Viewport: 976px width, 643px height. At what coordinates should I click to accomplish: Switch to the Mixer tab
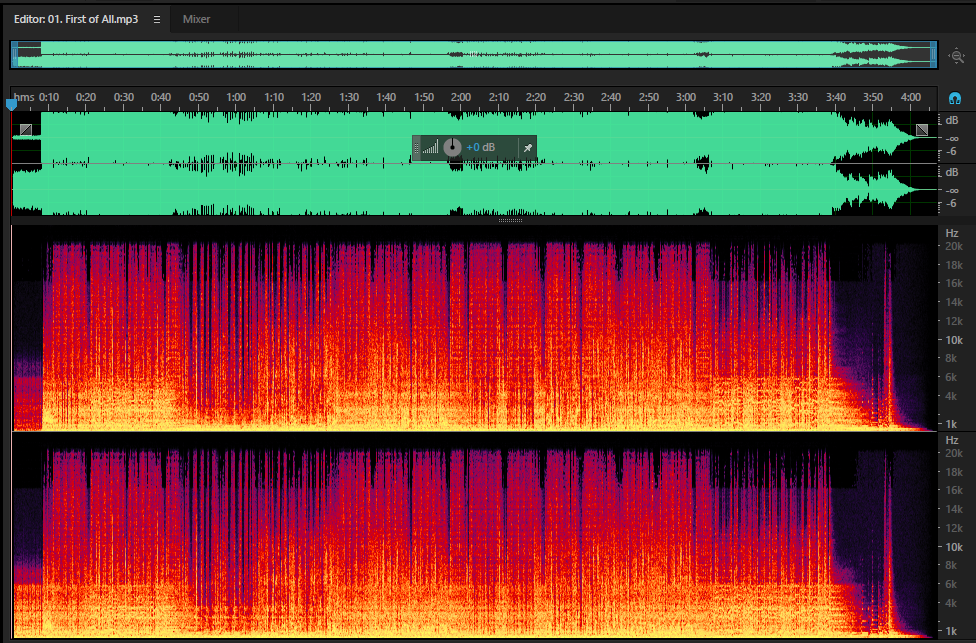coord(196,19)
